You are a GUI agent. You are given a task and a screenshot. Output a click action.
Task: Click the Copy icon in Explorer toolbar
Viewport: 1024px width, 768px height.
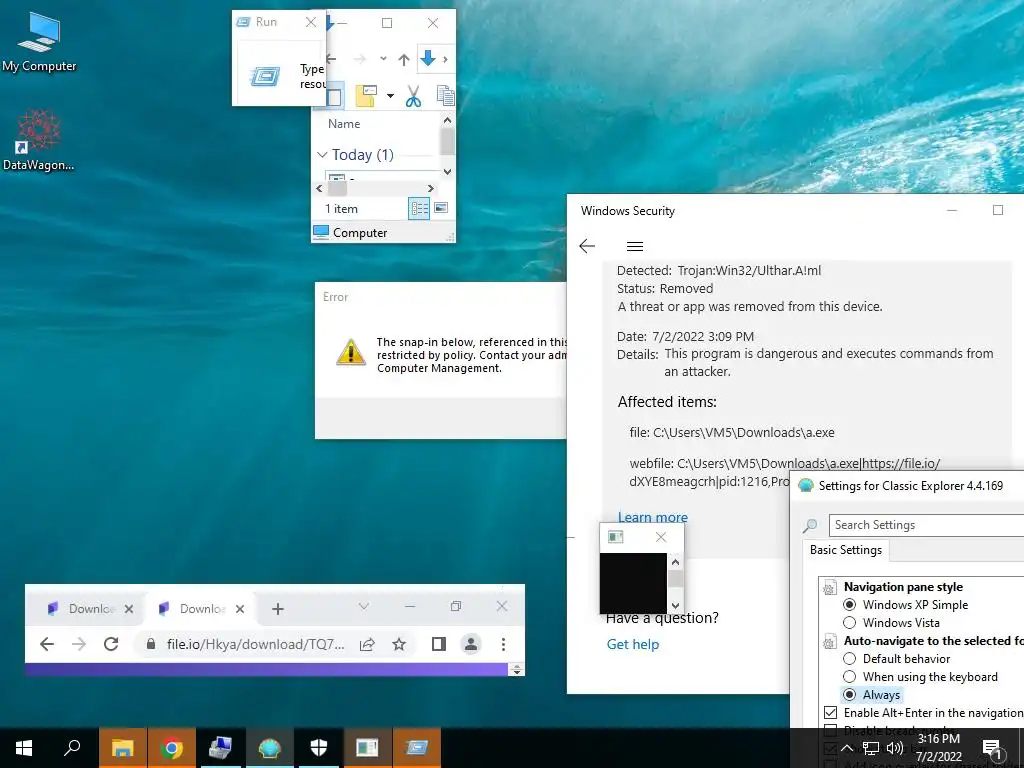pos(445,97)
